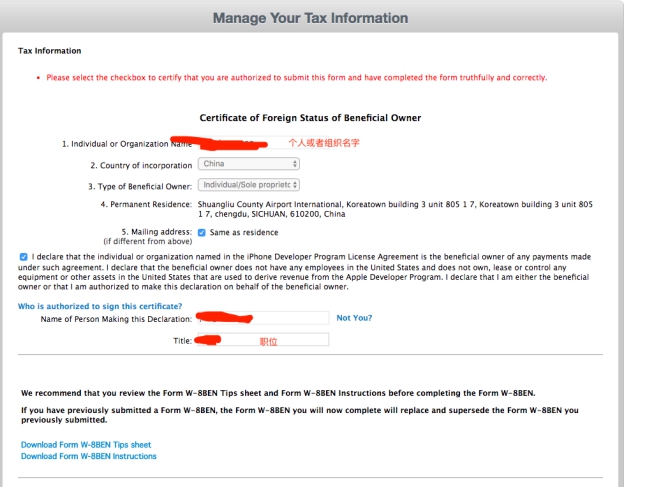Click the '3. Type of Beneficial Owner:' label
This screenshot has width=654, height=488.
point(140,186)
